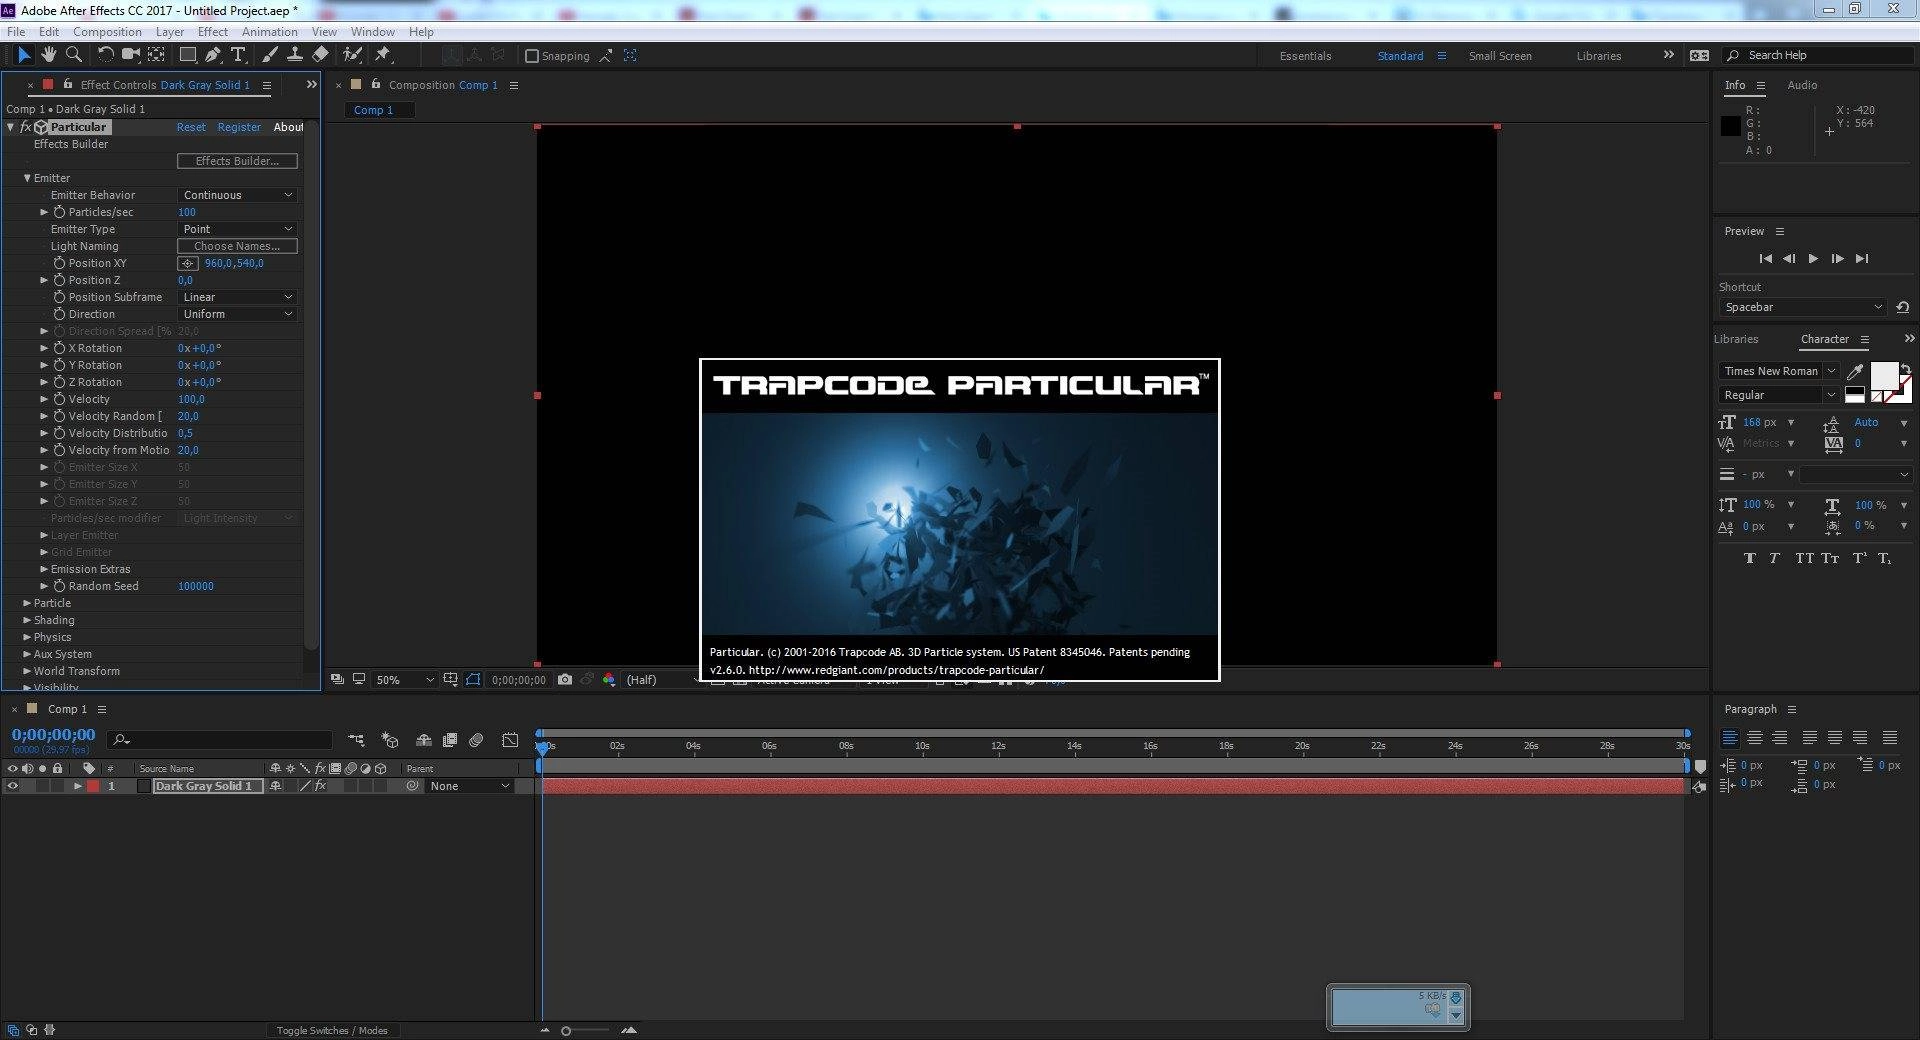Toggle the layer fx switch in timeline
This screenshot has width=1920, height=1040.
click(320, 786)
